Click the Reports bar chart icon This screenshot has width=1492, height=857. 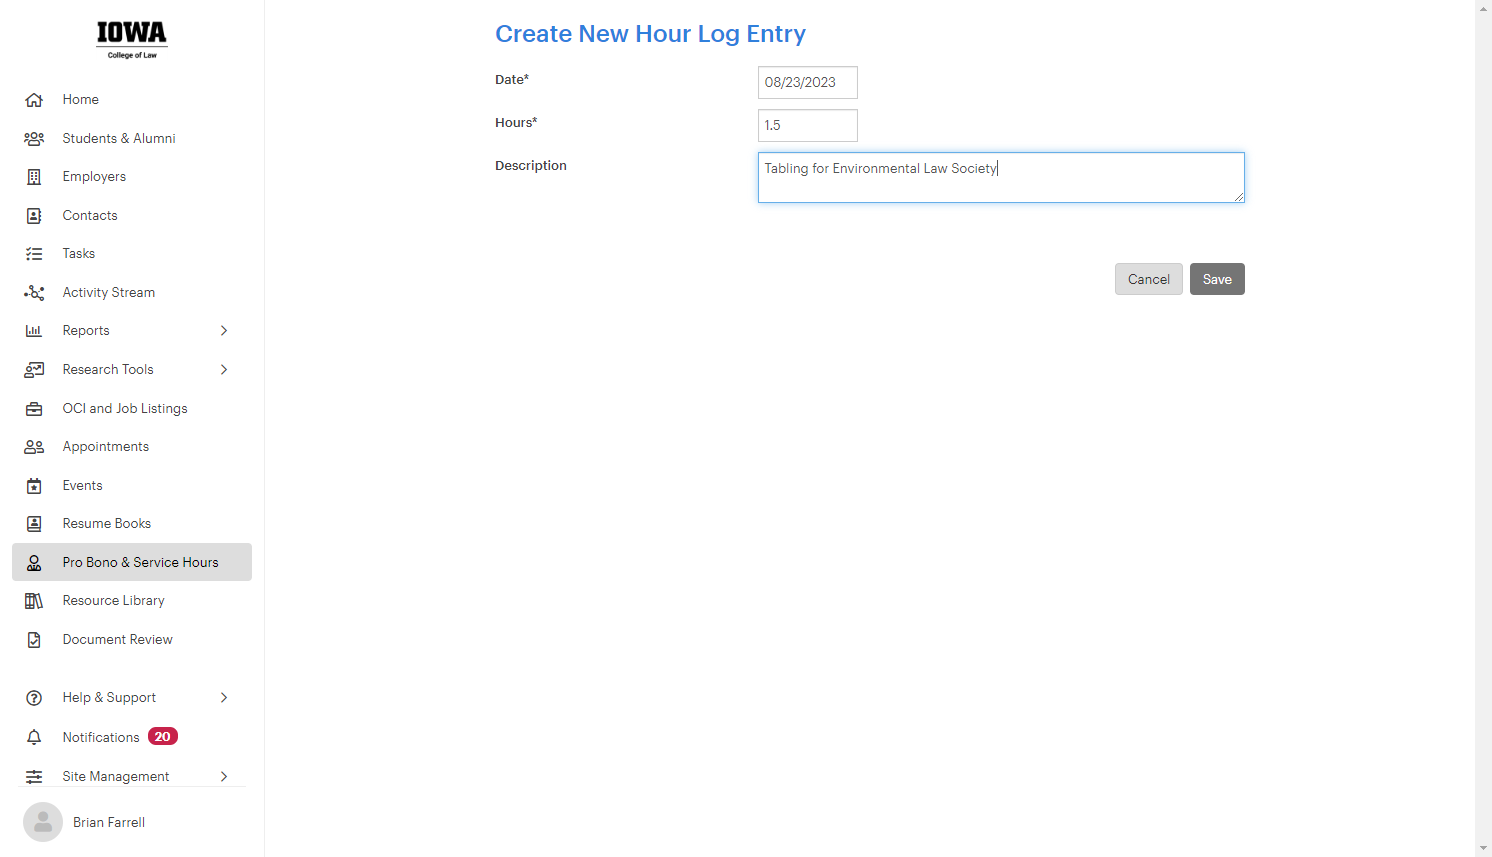(x=34, y=331)
